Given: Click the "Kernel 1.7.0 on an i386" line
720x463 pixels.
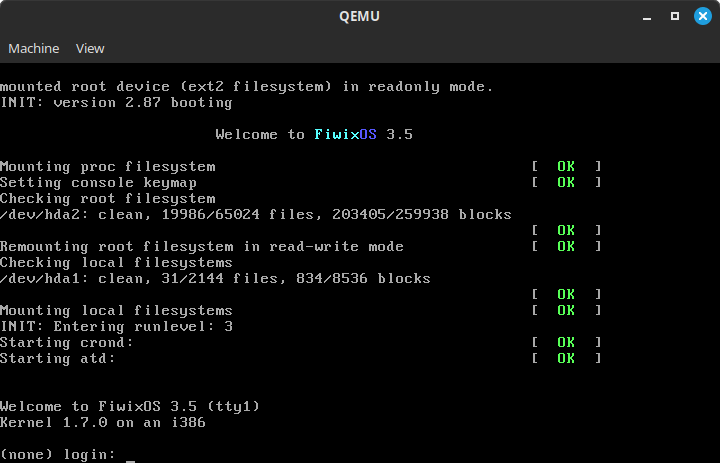Looking at the screenshot, I should pyautogui.click(x=103, y=422).
